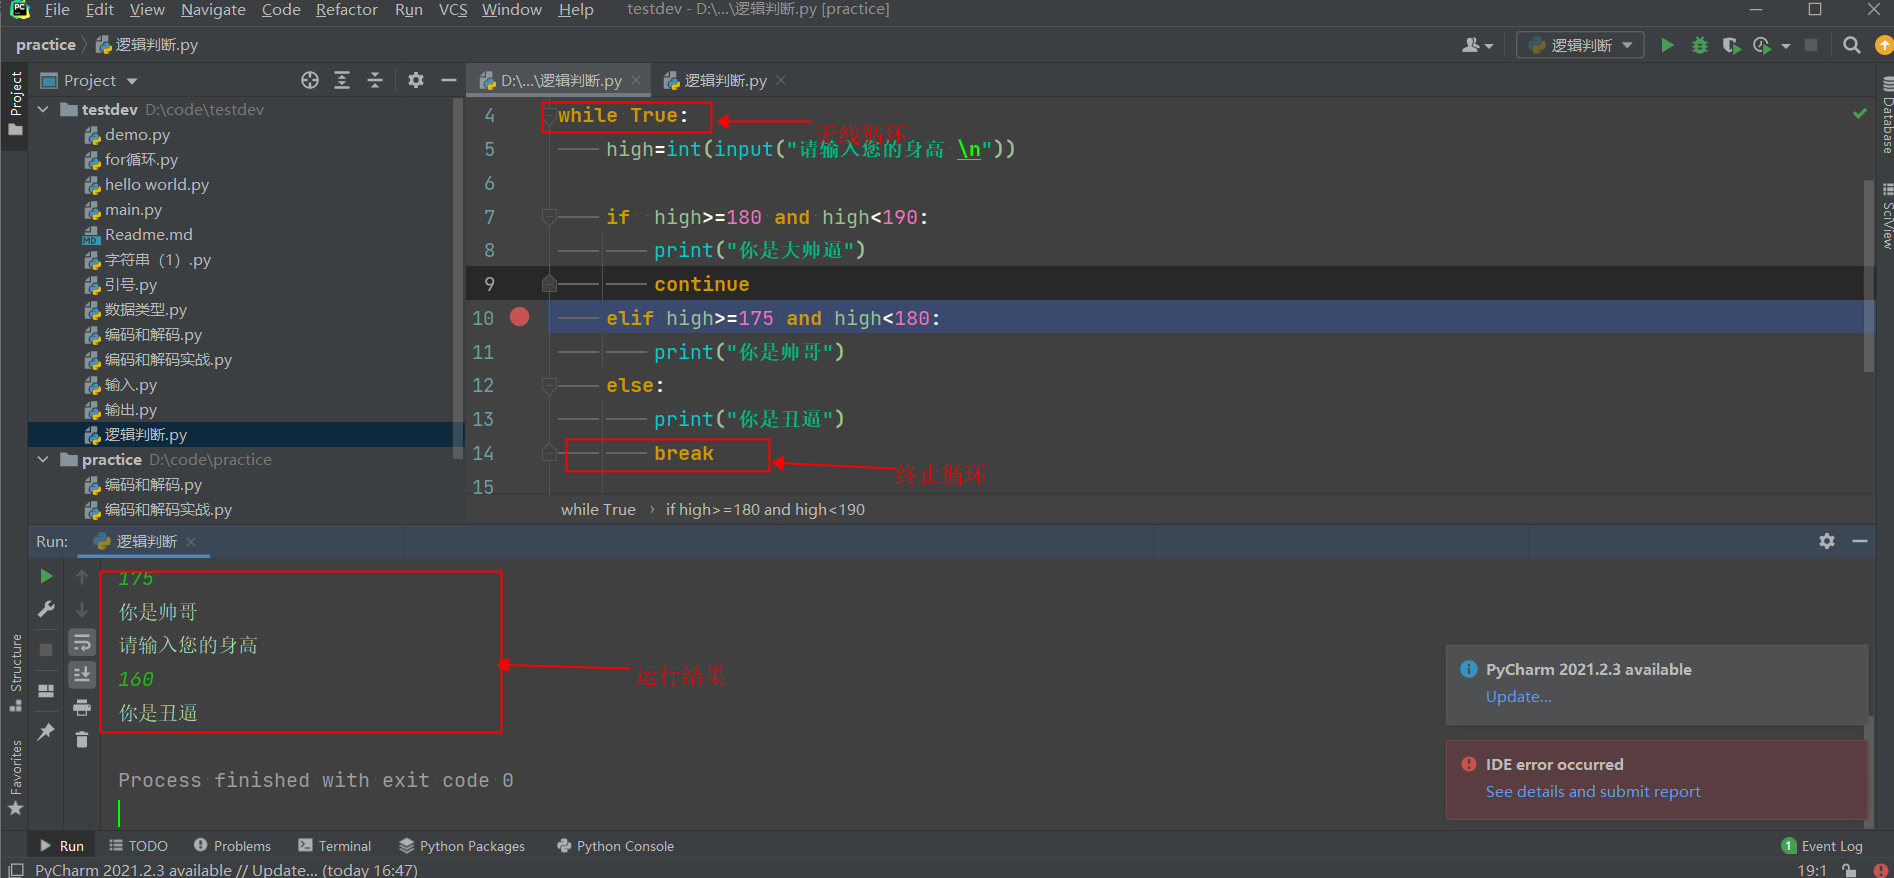This screenshot has height=878, width=1894.
Task: Open the File menu
Action: tap(57, 10)
